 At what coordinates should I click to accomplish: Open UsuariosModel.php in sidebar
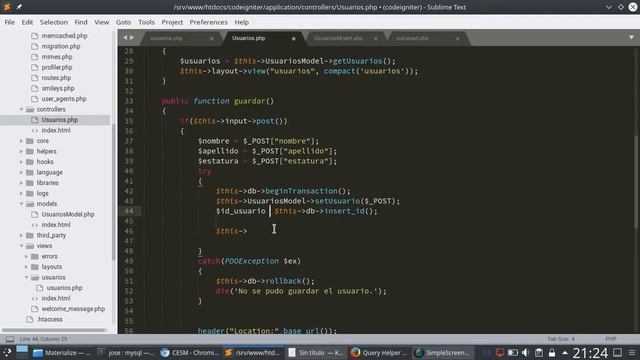[68, 214]
